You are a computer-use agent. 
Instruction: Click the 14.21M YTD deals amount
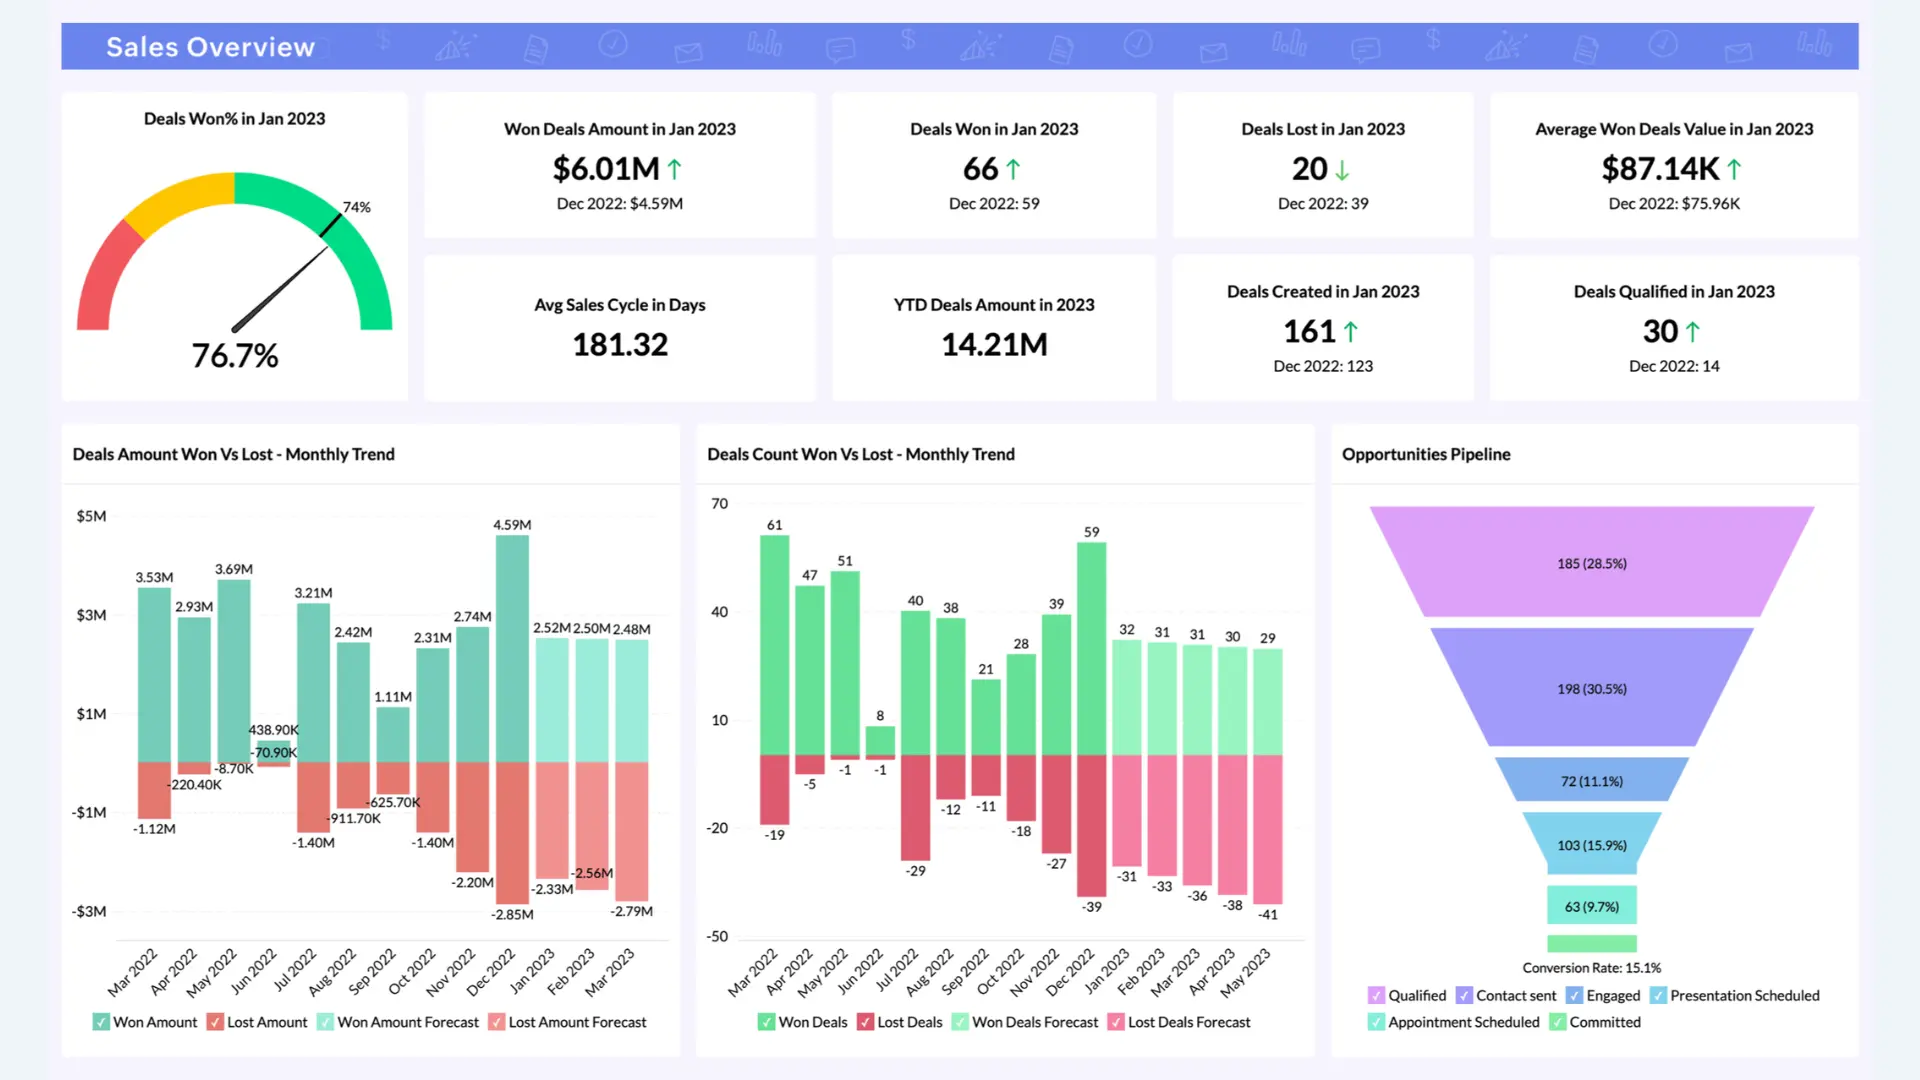pos(994,345)
